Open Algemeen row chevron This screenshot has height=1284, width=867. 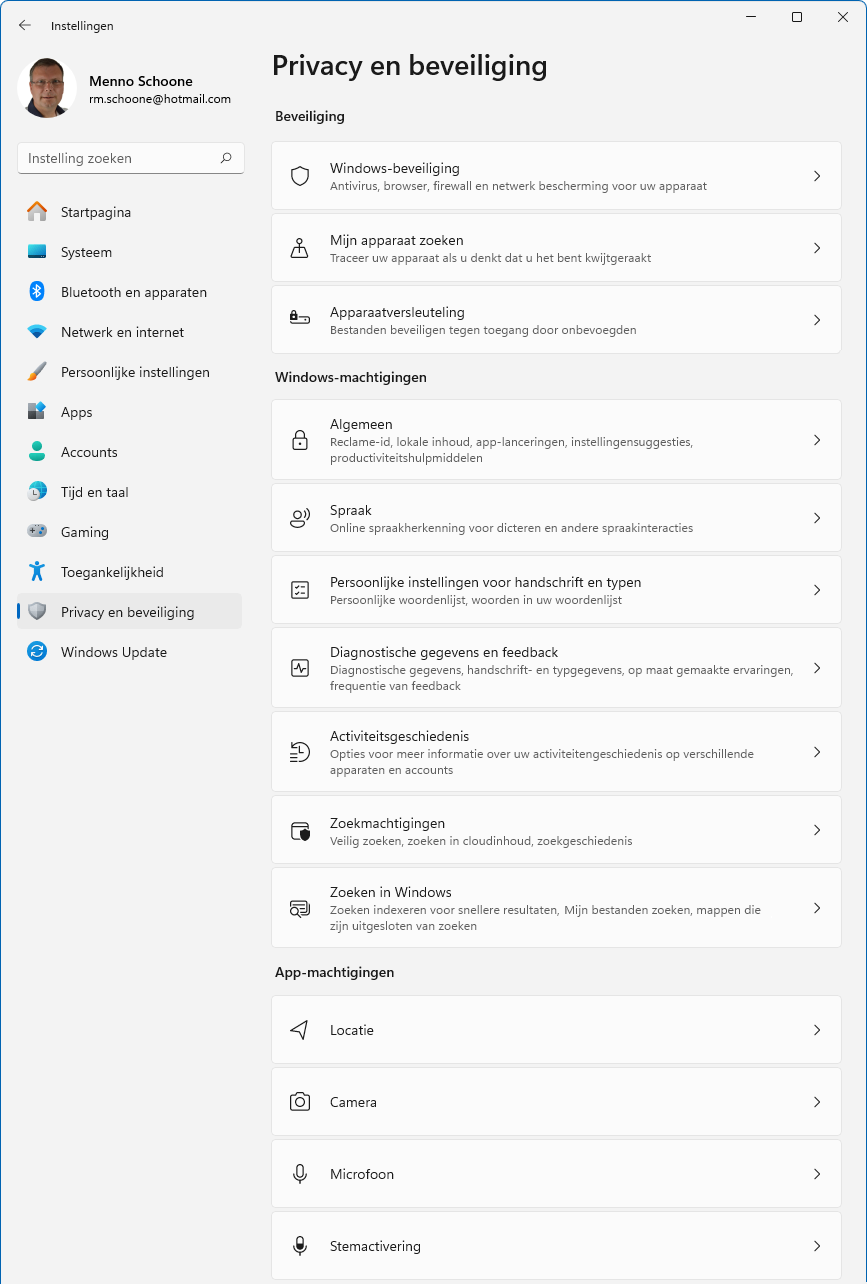click(x=817, y=440)
